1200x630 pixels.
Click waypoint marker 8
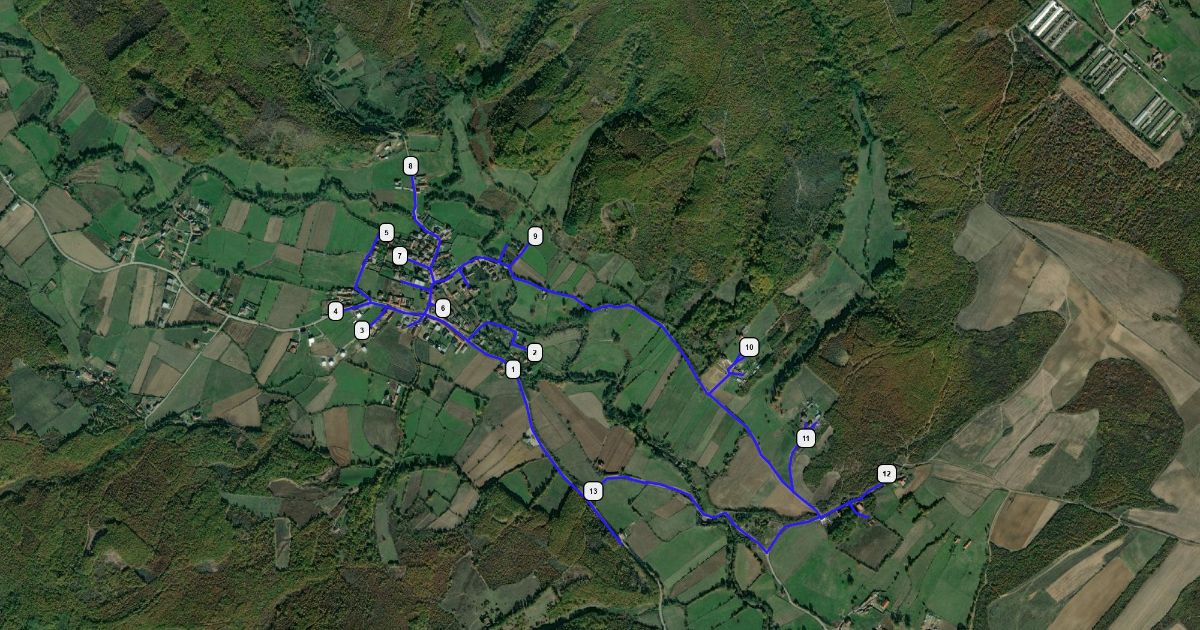tap(410, 165)
